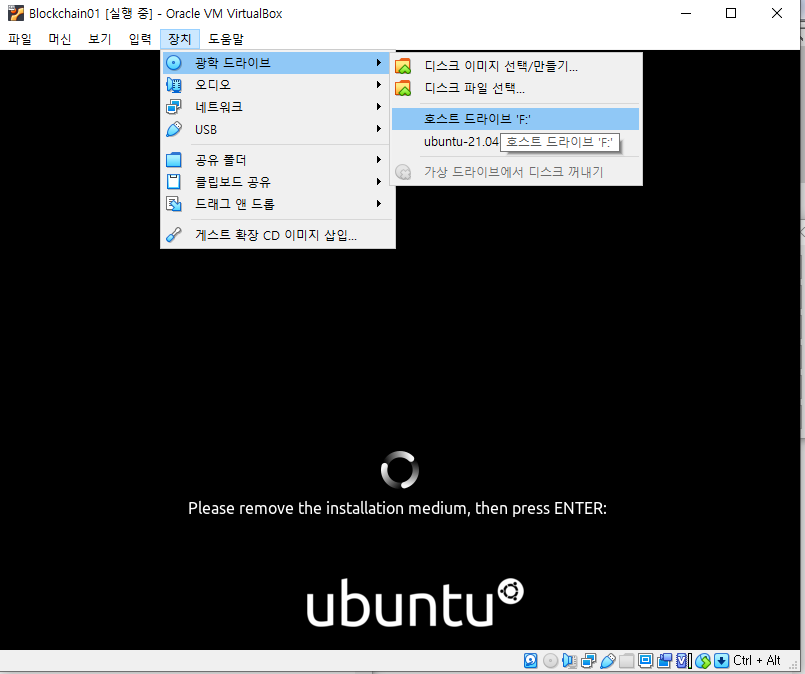The width and height of the screenshot is (805, 674).
Task: Click the recording status bar icon
Action: pos(664,661)
